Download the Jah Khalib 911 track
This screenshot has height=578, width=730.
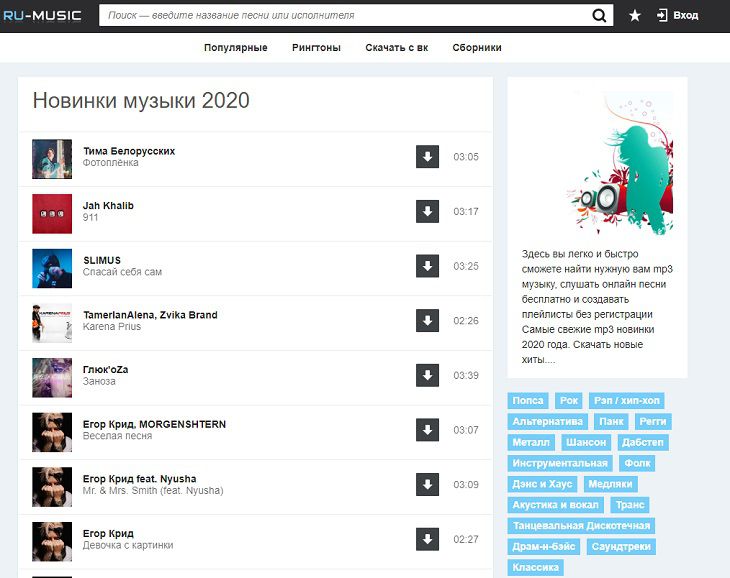pyautogui.click(x=427, y=212)
